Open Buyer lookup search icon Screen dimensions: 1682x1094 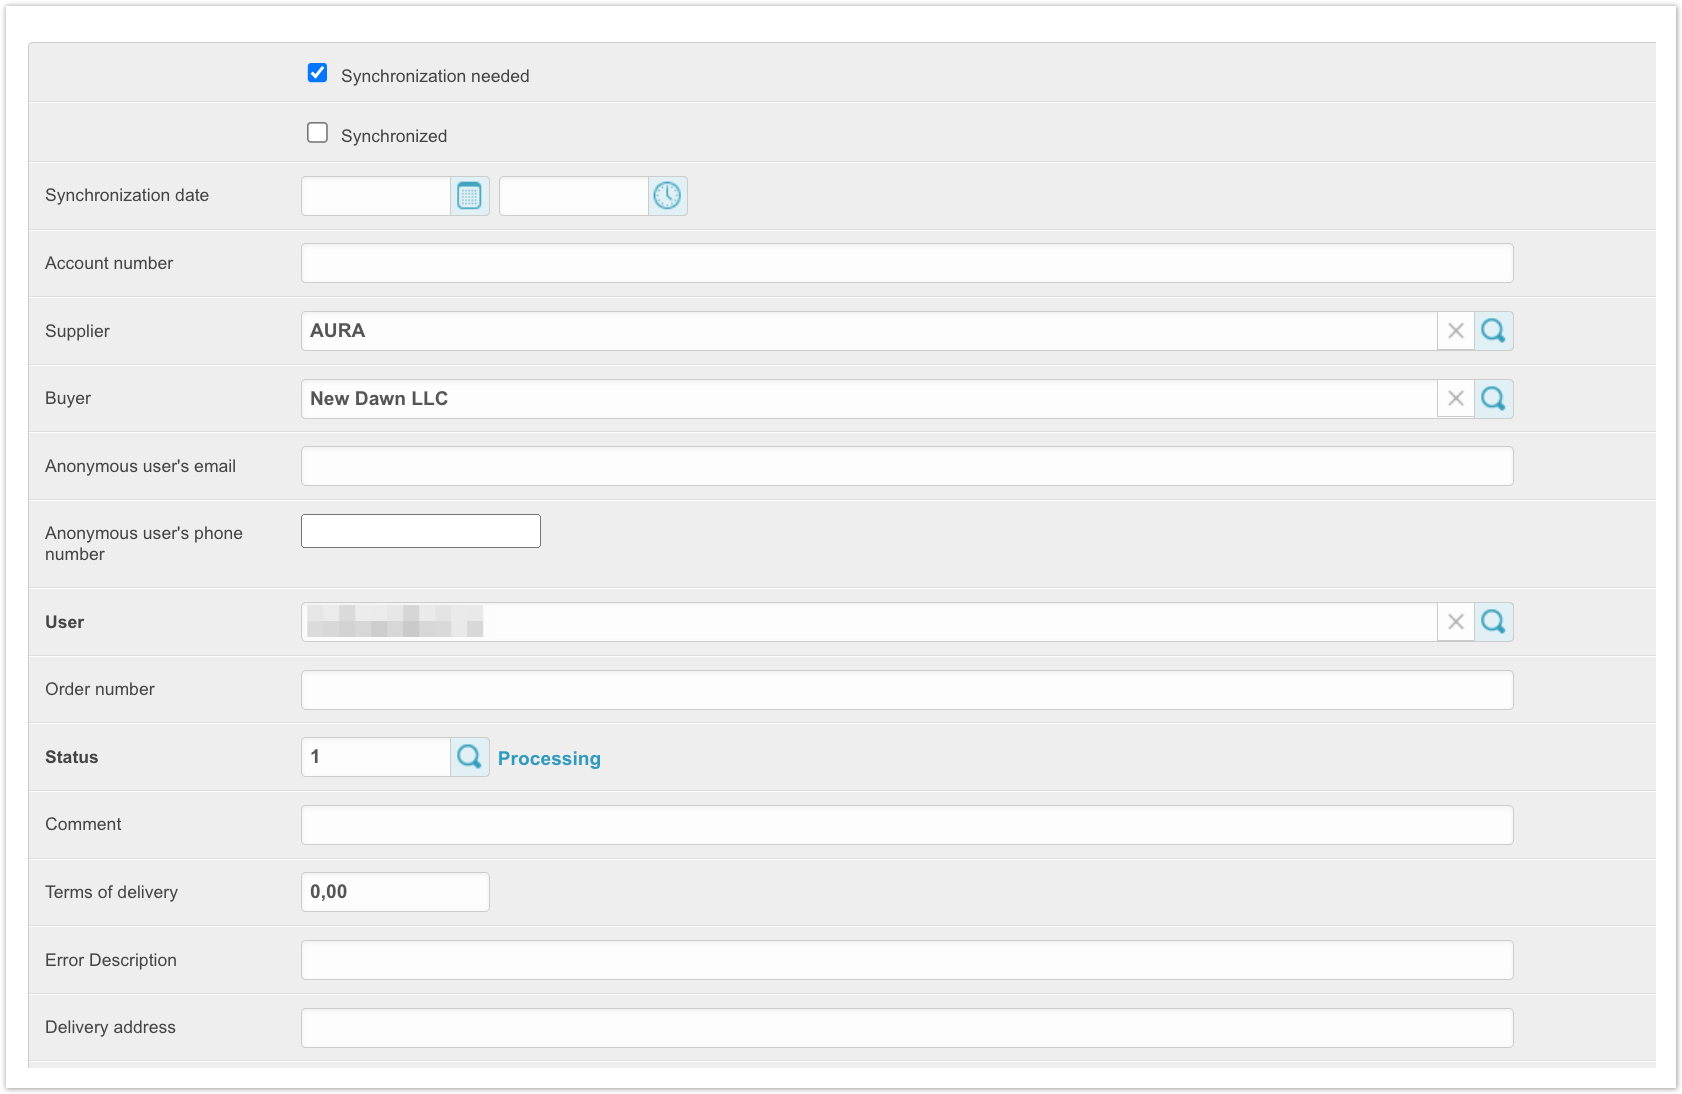[x=1493, y=399]
